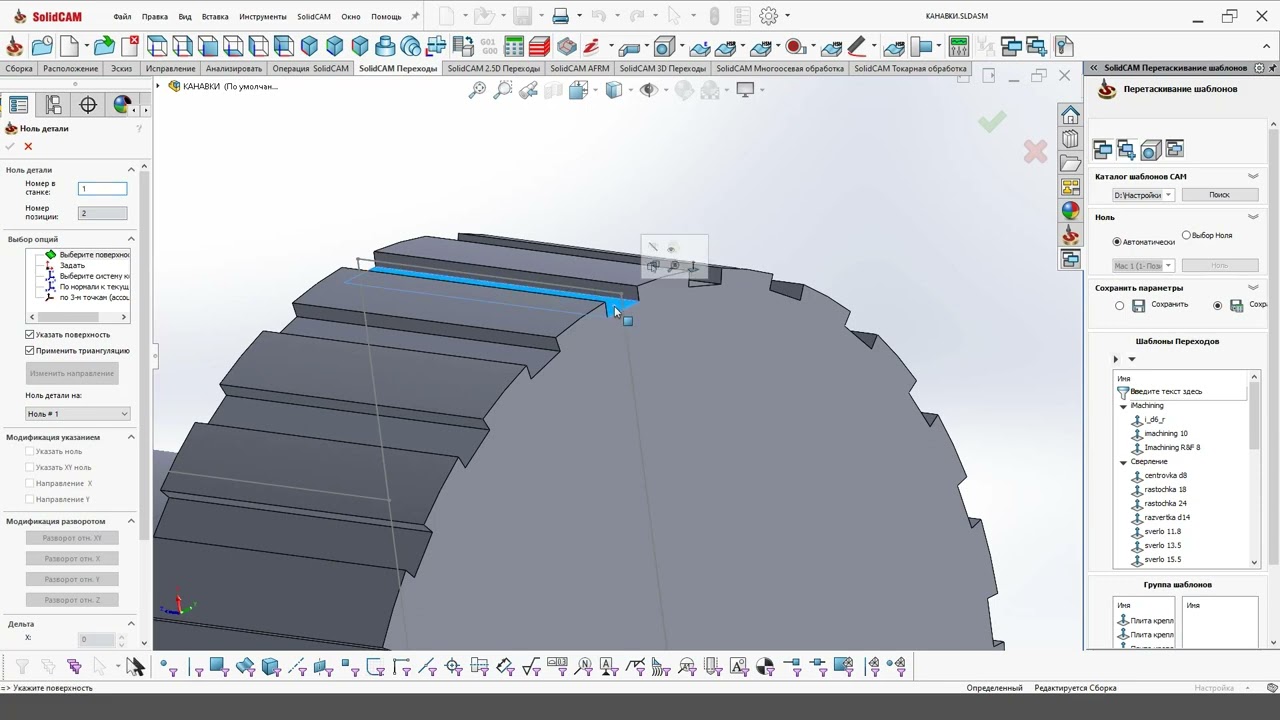Image resolution: width=1280 pixels, height=720 pixels.
Task: Open the Property Manager tab icon
Action: [x=18, y=105]
